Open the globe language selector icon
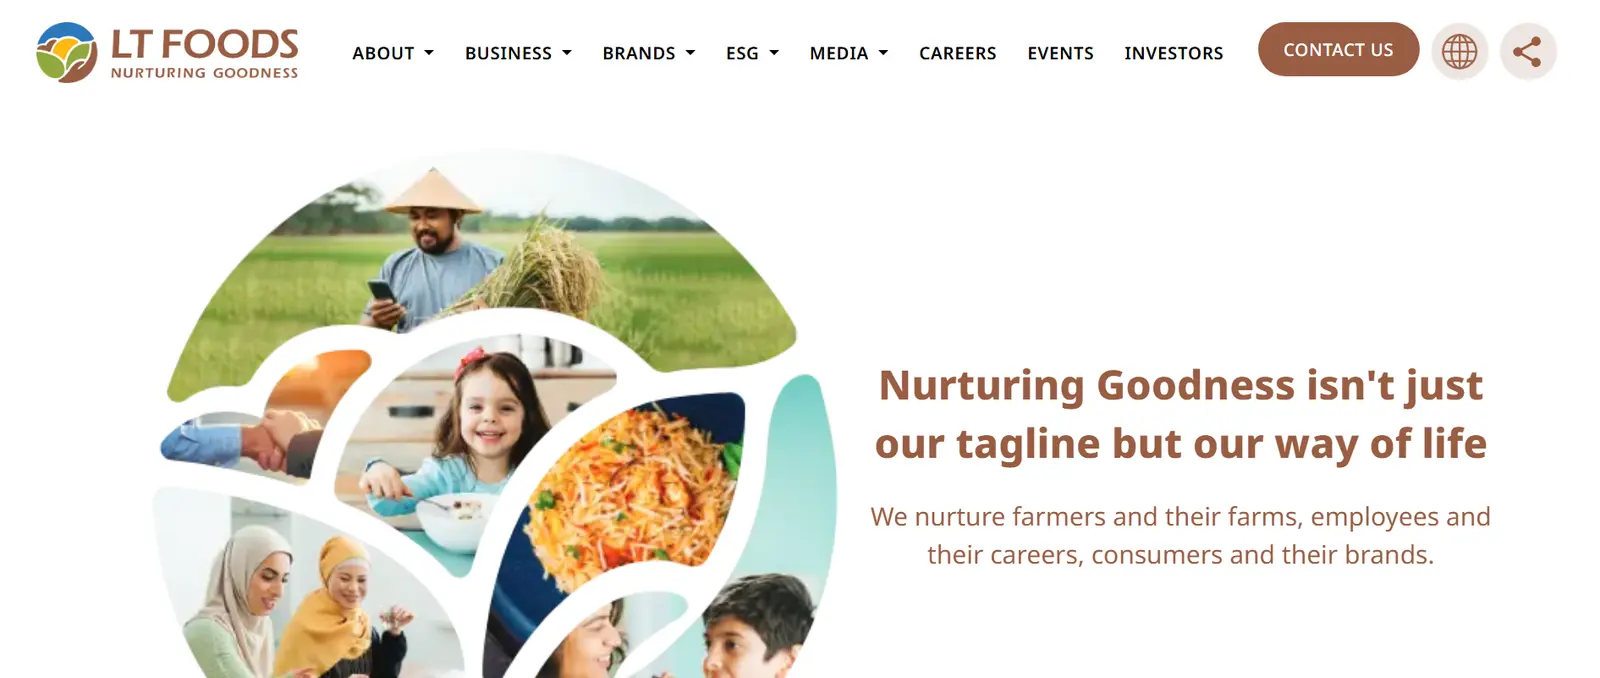Screen dimensions: 1600x678 click(x=1459, y=51)
